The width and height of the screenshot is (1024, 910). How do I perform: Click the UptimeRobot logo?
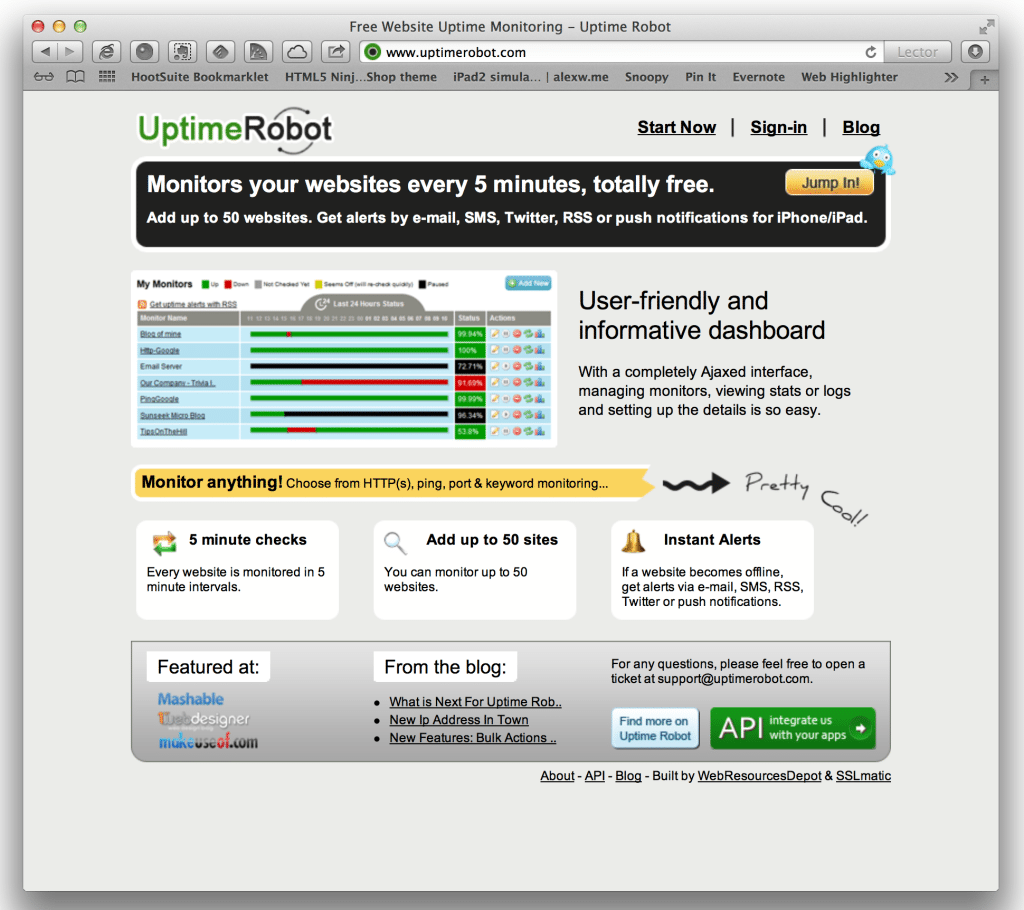point(235,130)
